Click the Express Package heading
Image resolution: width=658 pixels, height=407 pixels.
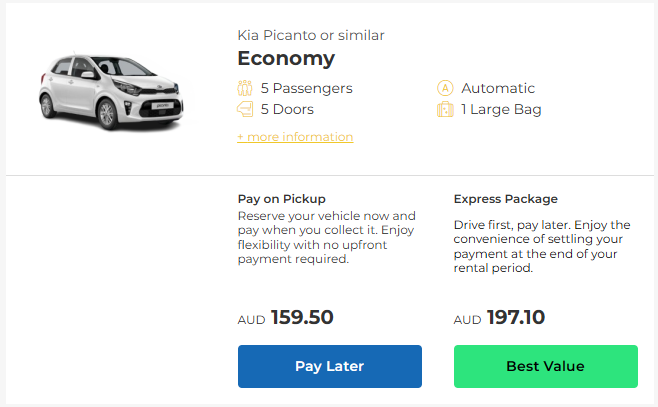506,199
